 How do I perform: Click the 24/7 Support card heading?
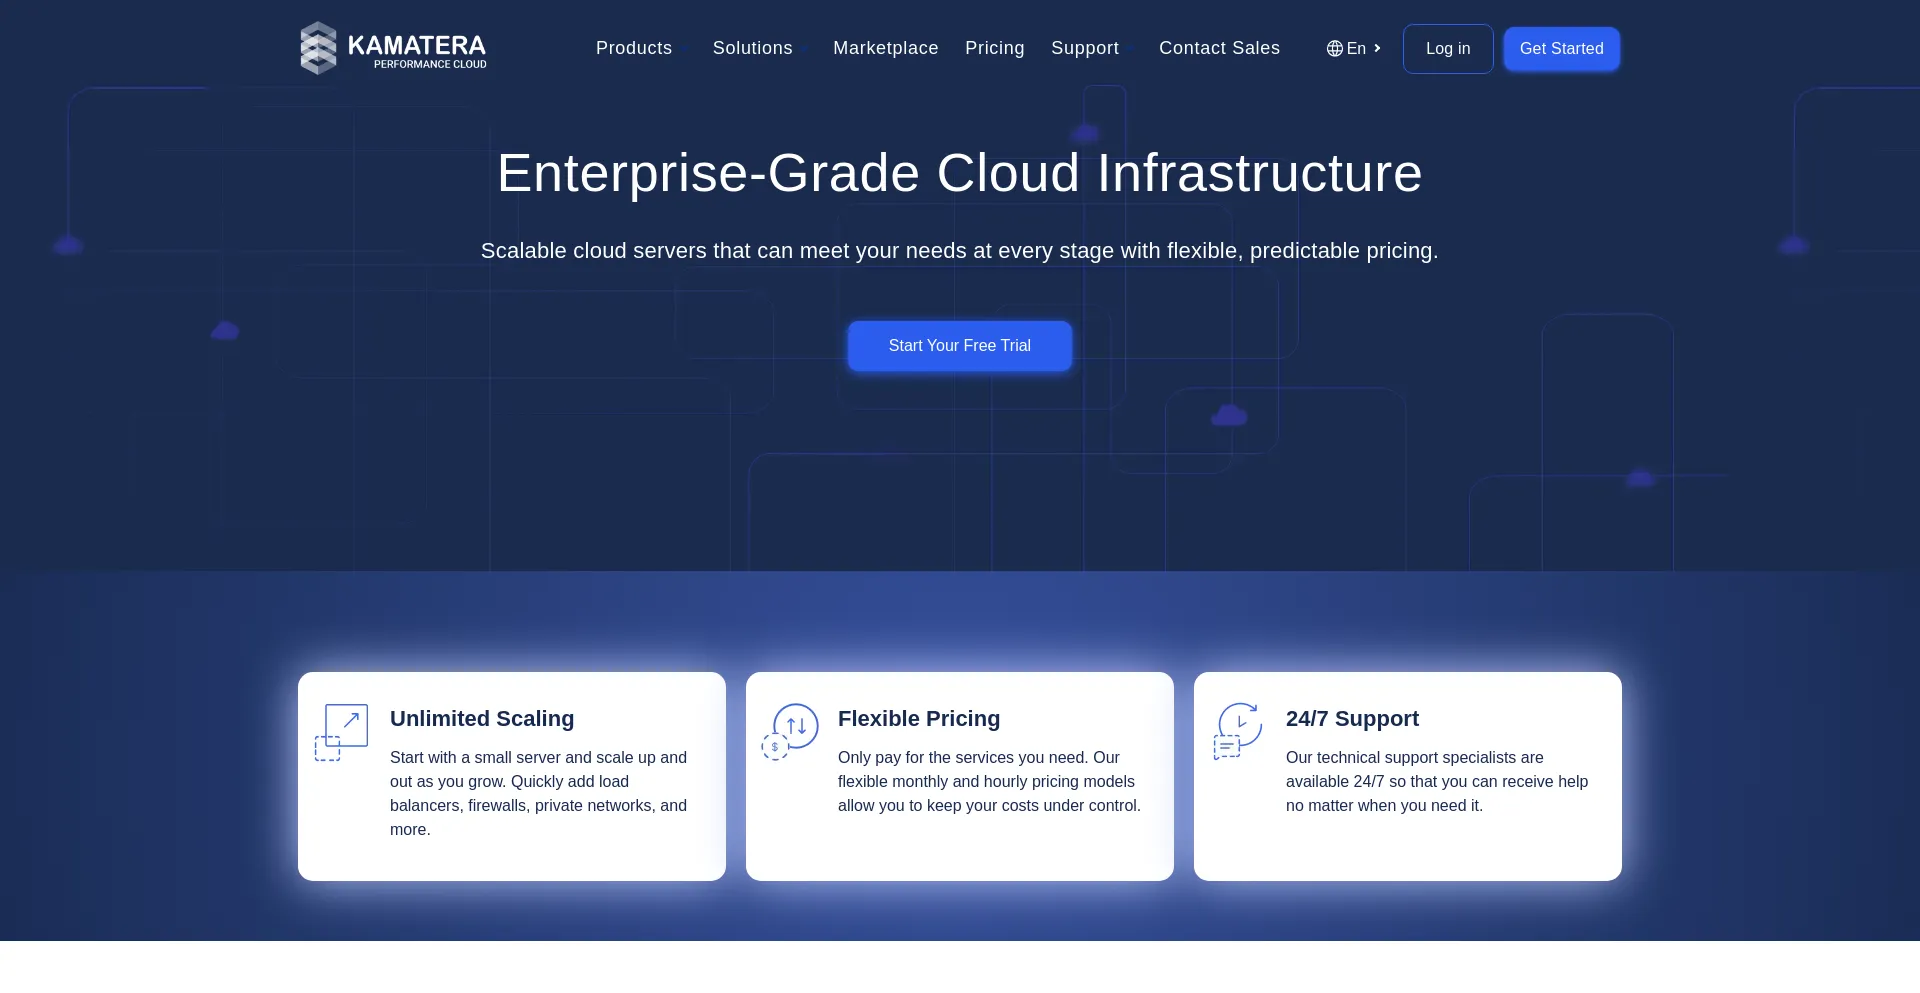coord(1351,719)
